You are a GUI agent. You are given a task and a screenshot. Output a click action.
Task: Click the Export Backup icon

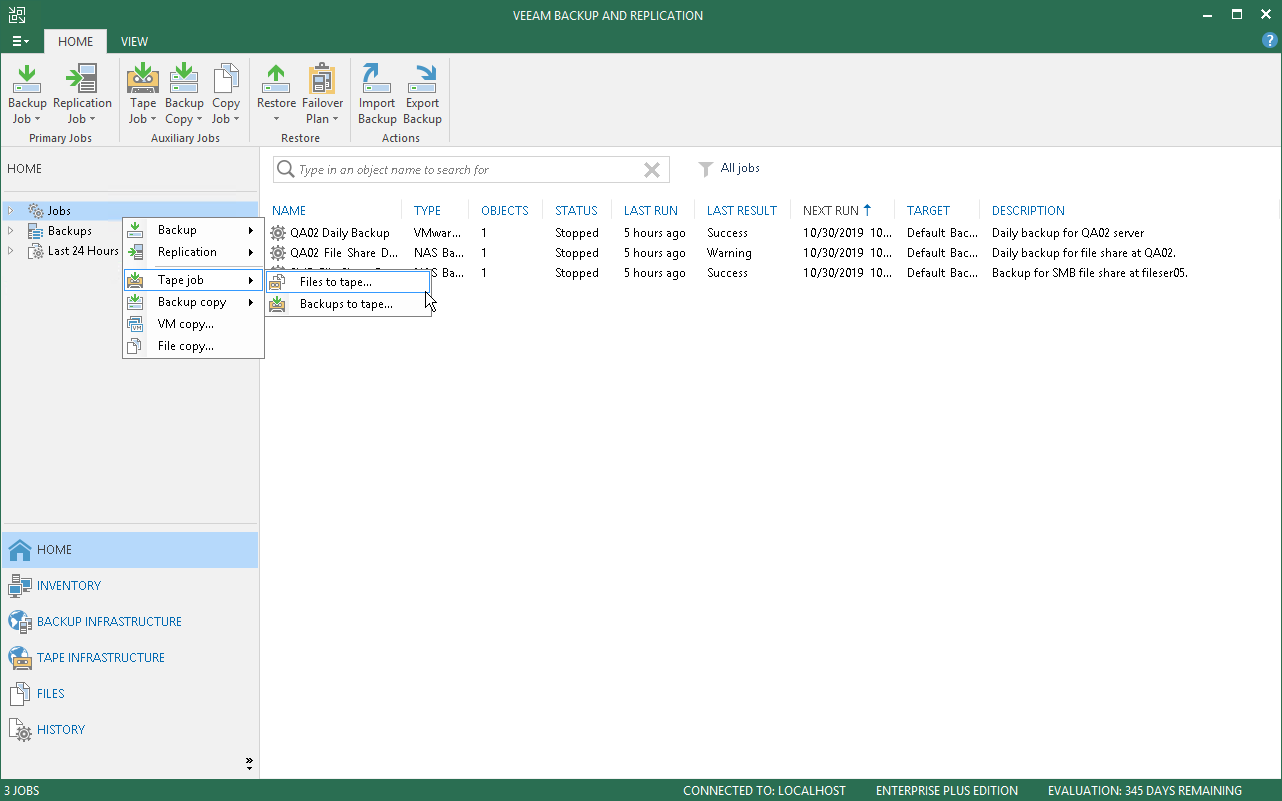pos(422,93)
